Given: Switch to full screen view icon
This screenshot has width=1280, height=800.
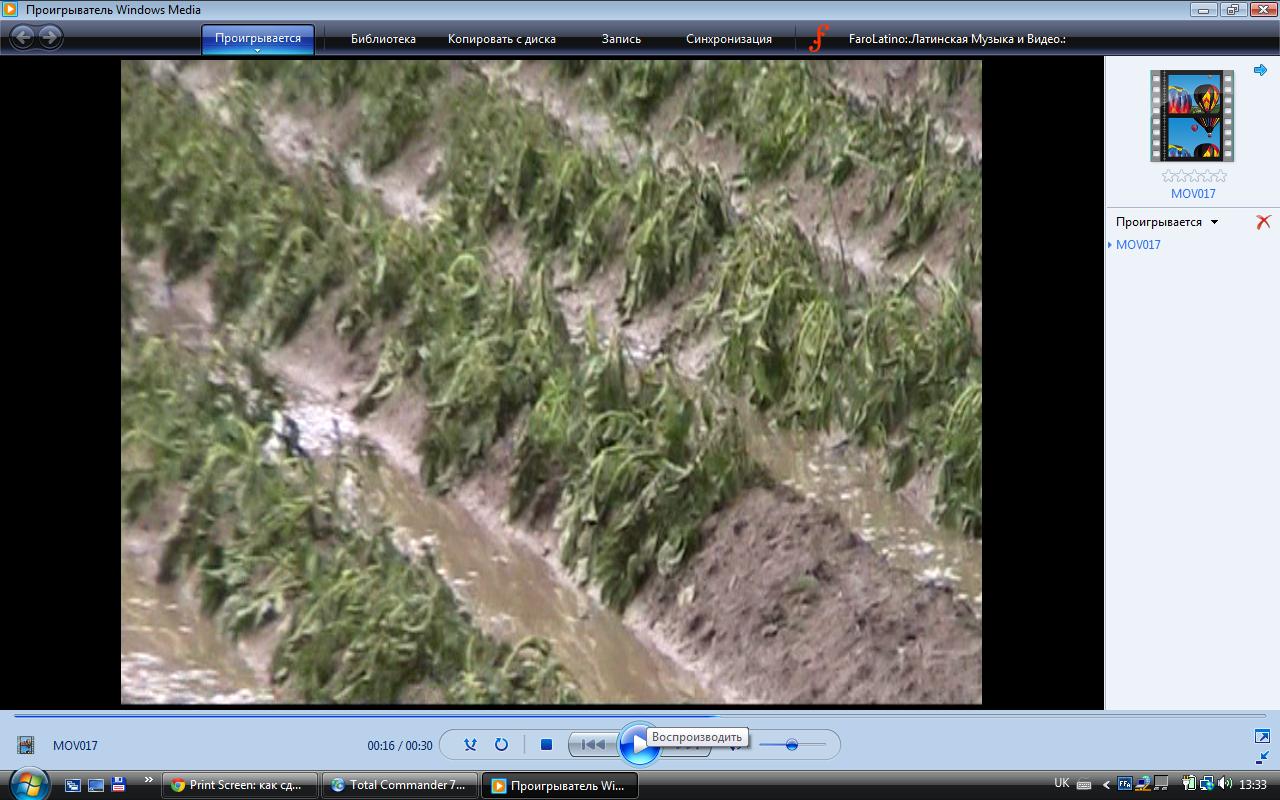Looking at the screenshot, I should pyautogui.click(x=1262, y=736).
